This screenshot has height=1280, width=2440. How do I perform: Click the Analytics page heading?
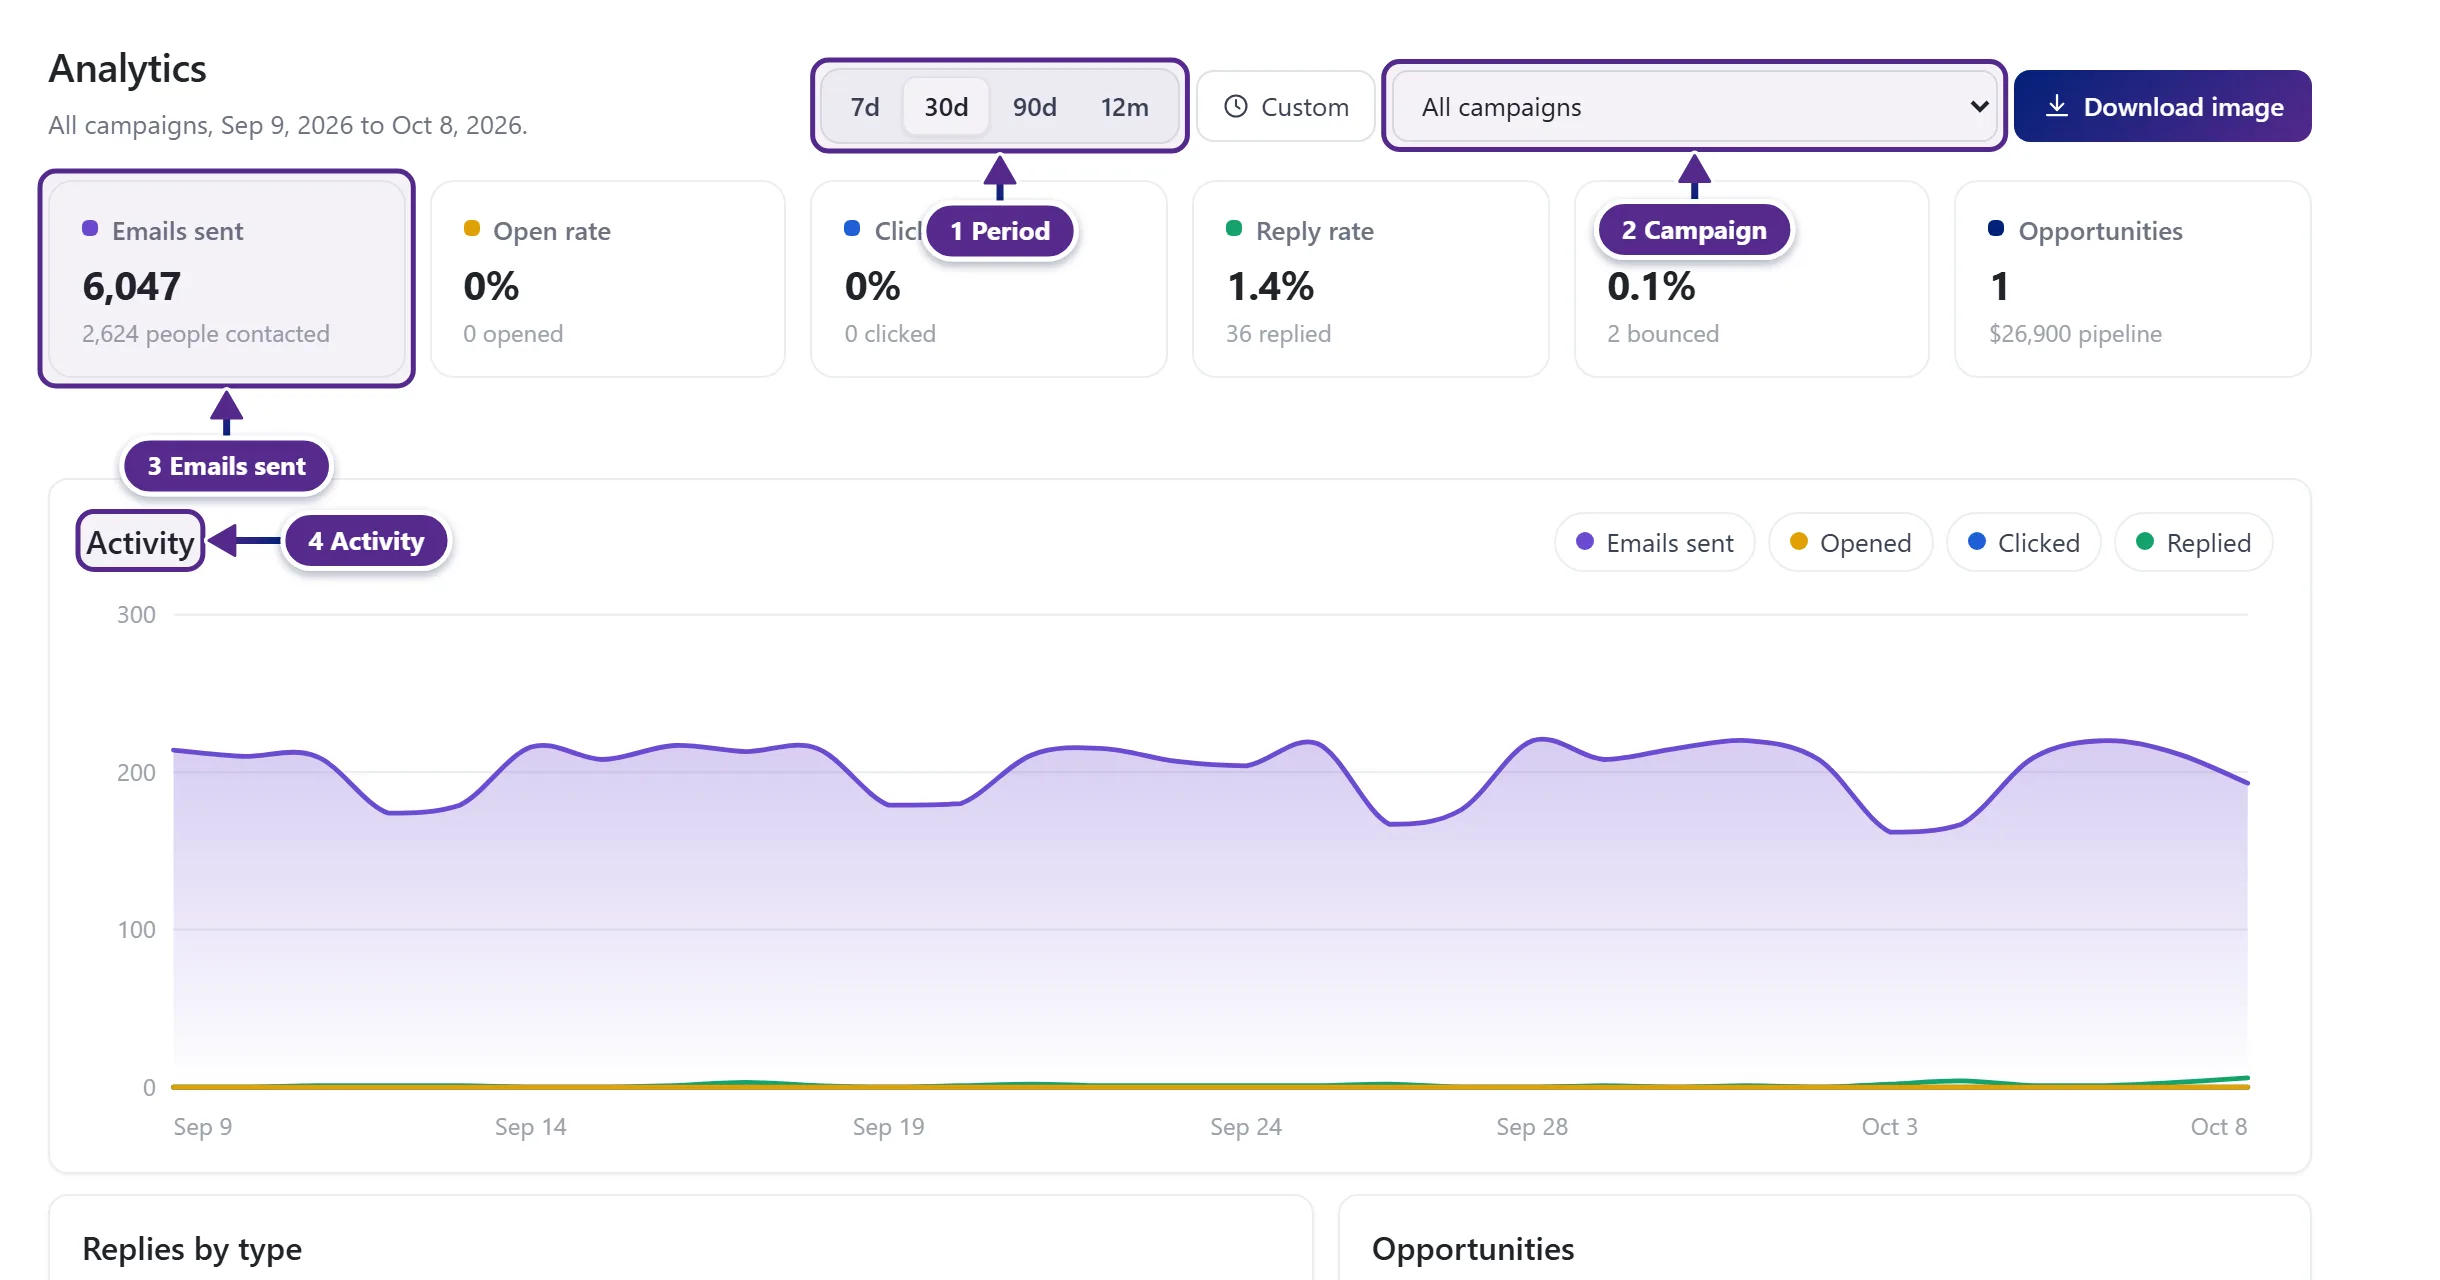pos(127,69)
